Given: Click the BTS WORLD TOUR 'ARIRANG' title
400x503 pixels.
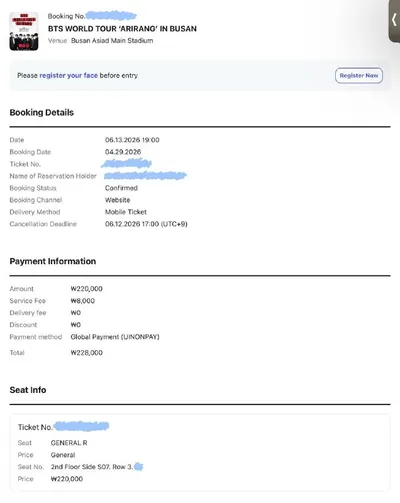Looking at the screenshot, I should coord(122,29).
